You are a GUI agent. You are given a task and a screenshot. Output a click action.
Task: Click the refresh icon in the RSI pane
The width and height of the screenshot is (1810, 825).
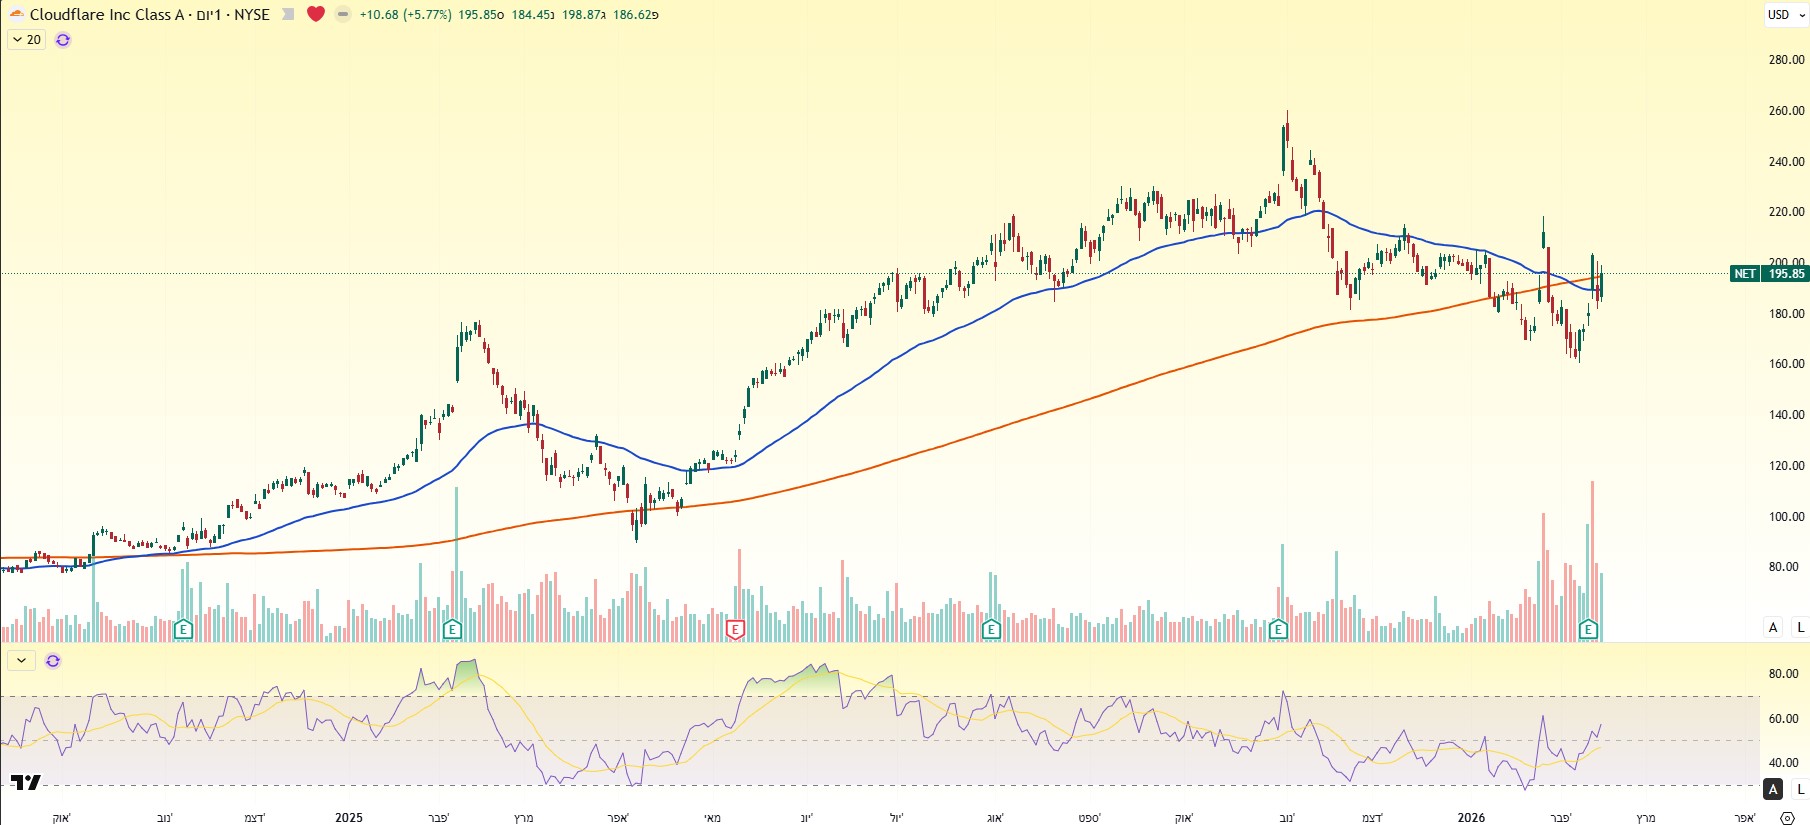pos(53,661)
